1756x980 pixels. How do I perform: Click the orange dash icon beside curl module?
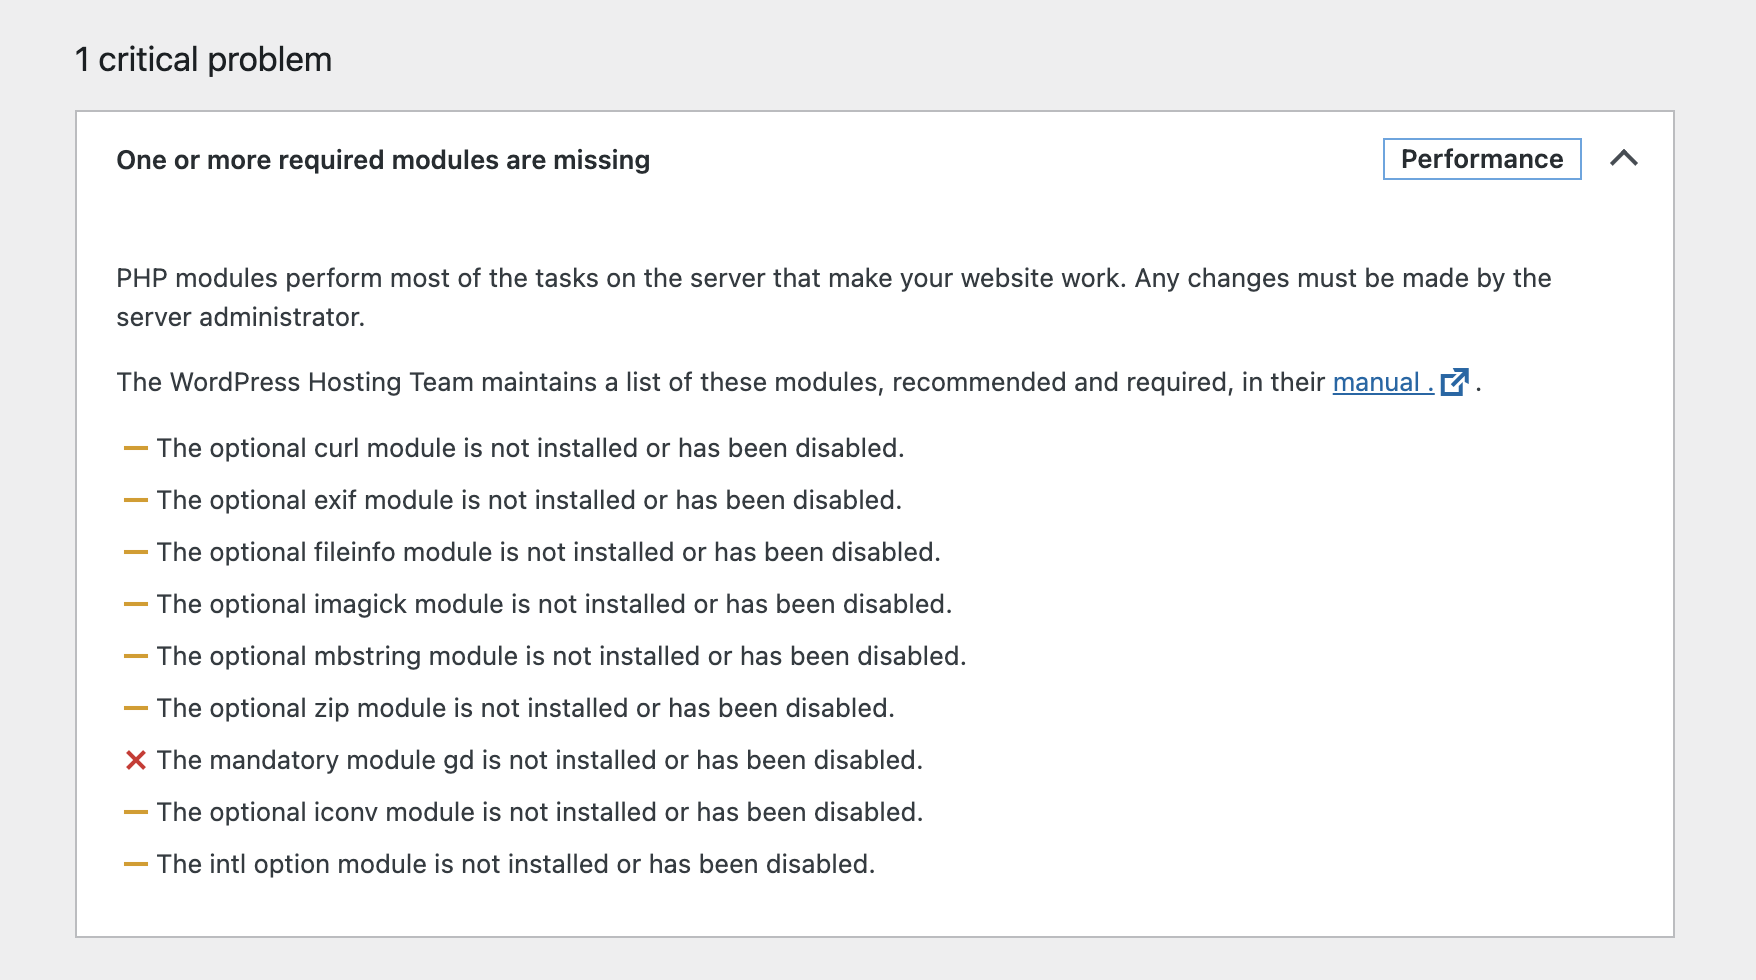[136, 448]
